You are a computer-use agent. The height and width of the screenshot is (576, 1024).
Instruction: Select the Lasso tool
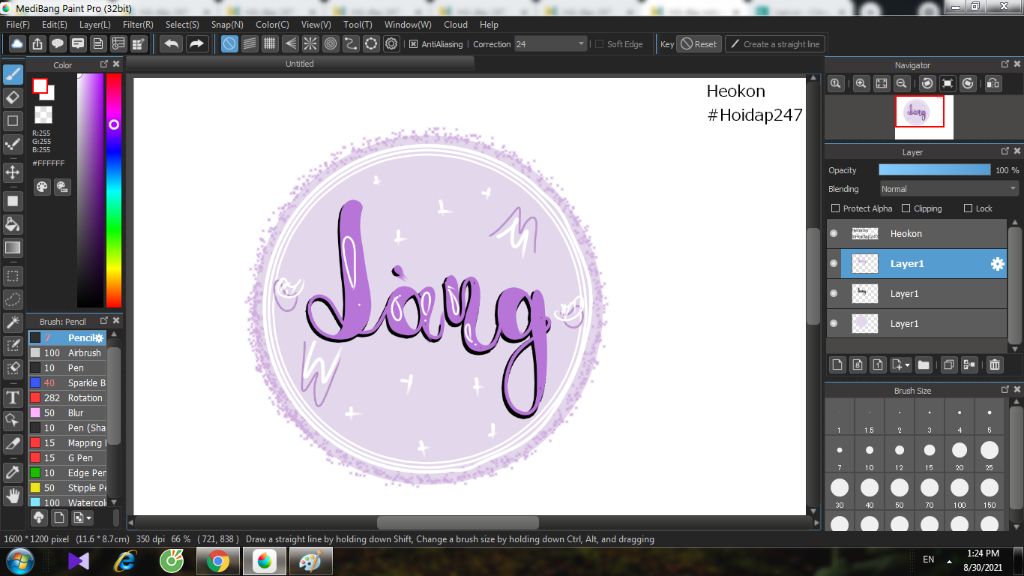13,299
